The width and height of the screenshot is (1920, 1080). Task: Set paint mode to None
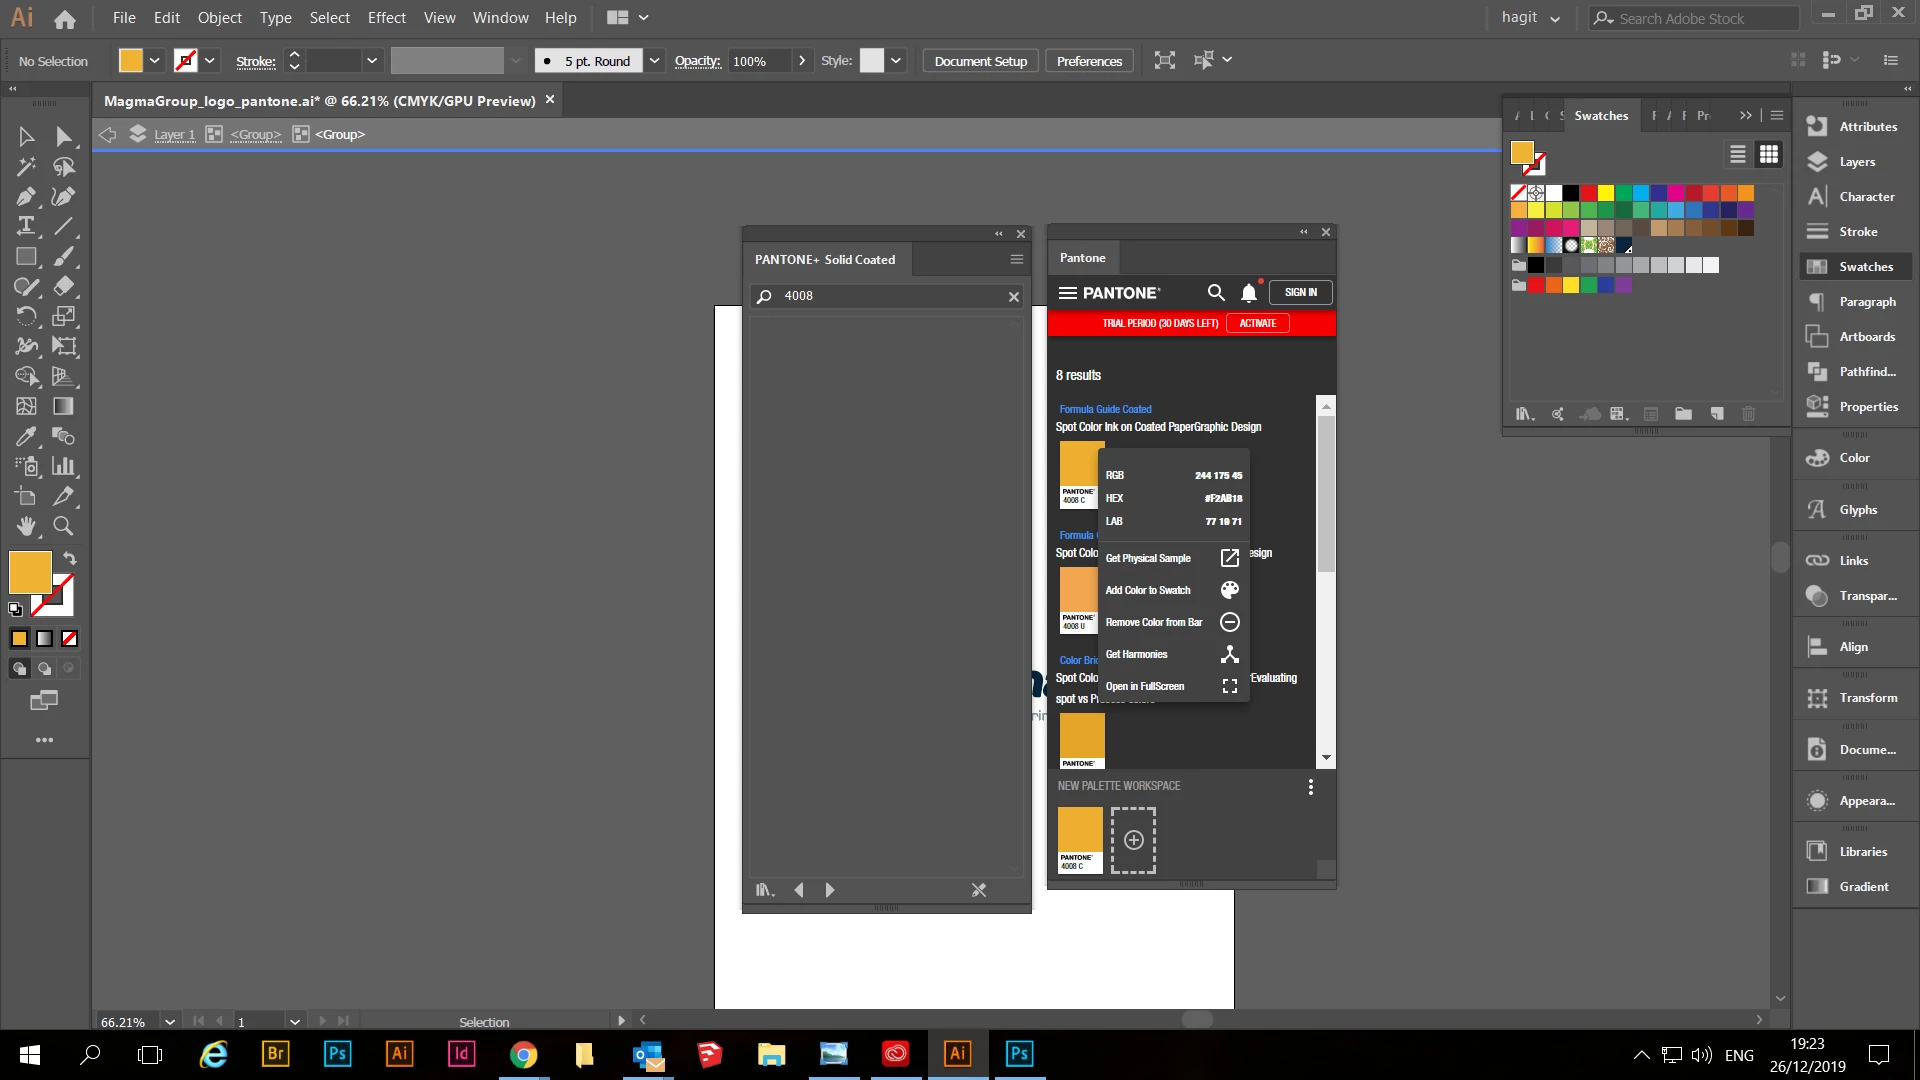(69, 639)
